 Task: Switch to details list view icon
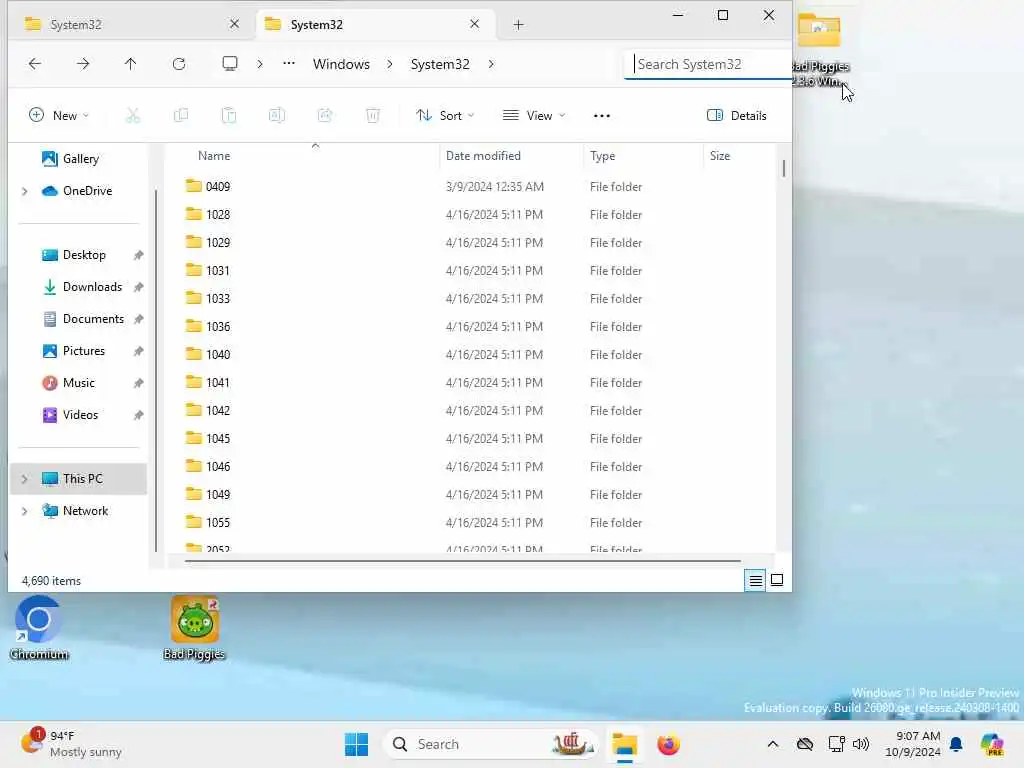pyautogui.click(x=756, y=580)
